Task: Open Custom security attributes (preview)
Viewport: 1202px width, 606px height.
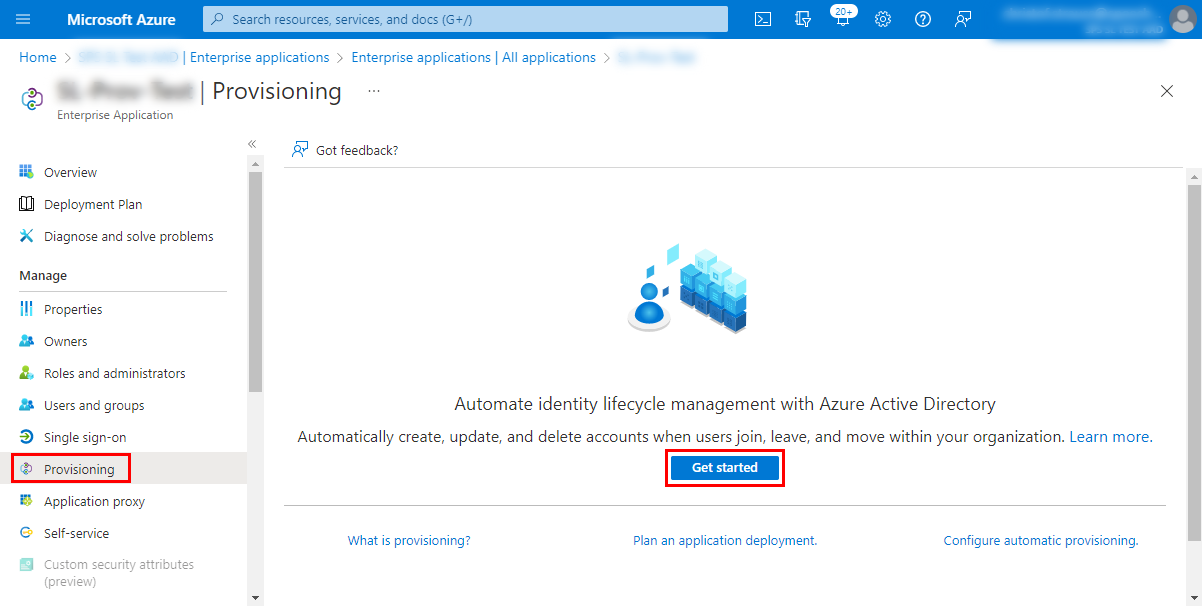Action: [119, 573]
